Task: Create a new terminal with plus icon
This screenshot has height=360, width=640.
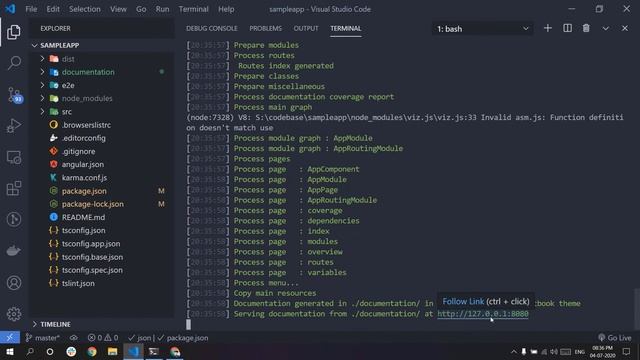Action: (548, 28)
